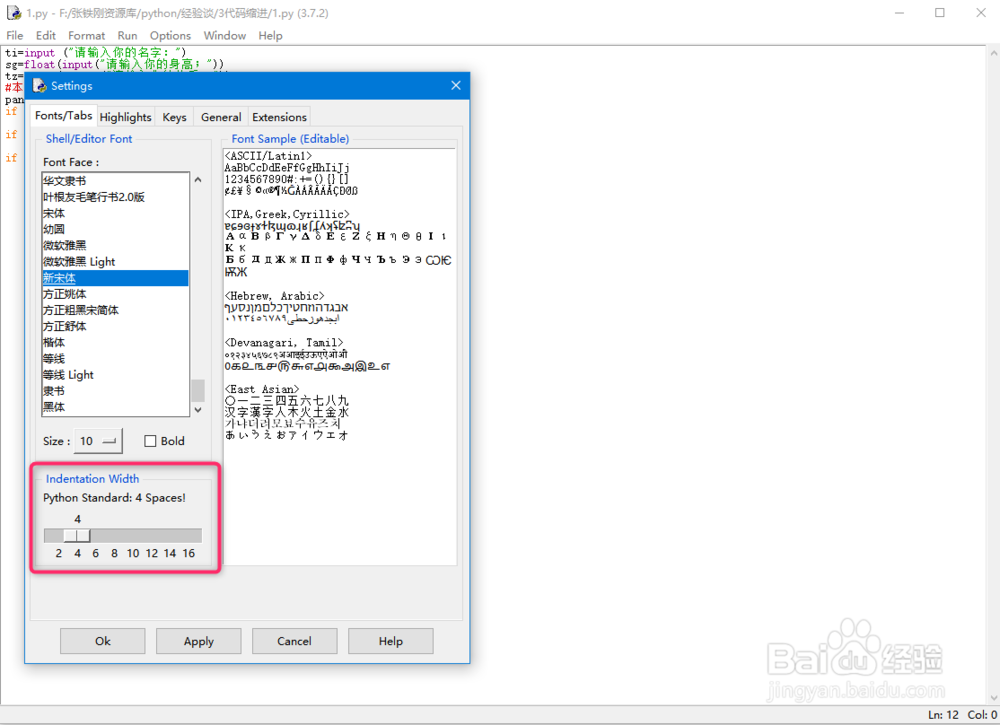Switch to the Fonts/Tabs tab
This screenshot has width=1000, height=725.
tap(63, 116)
